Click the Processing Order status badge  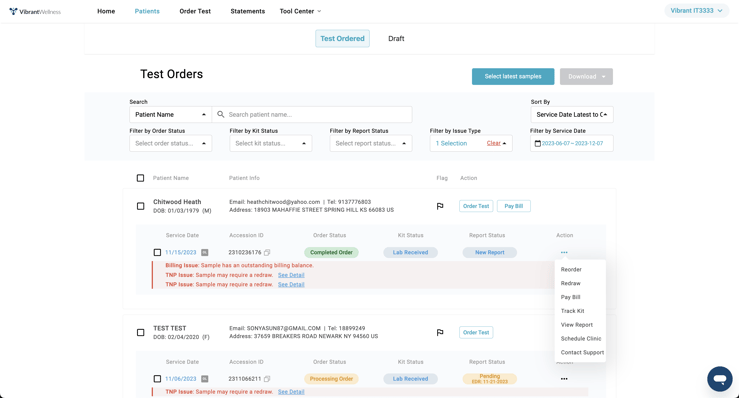[x=331, y=379]
